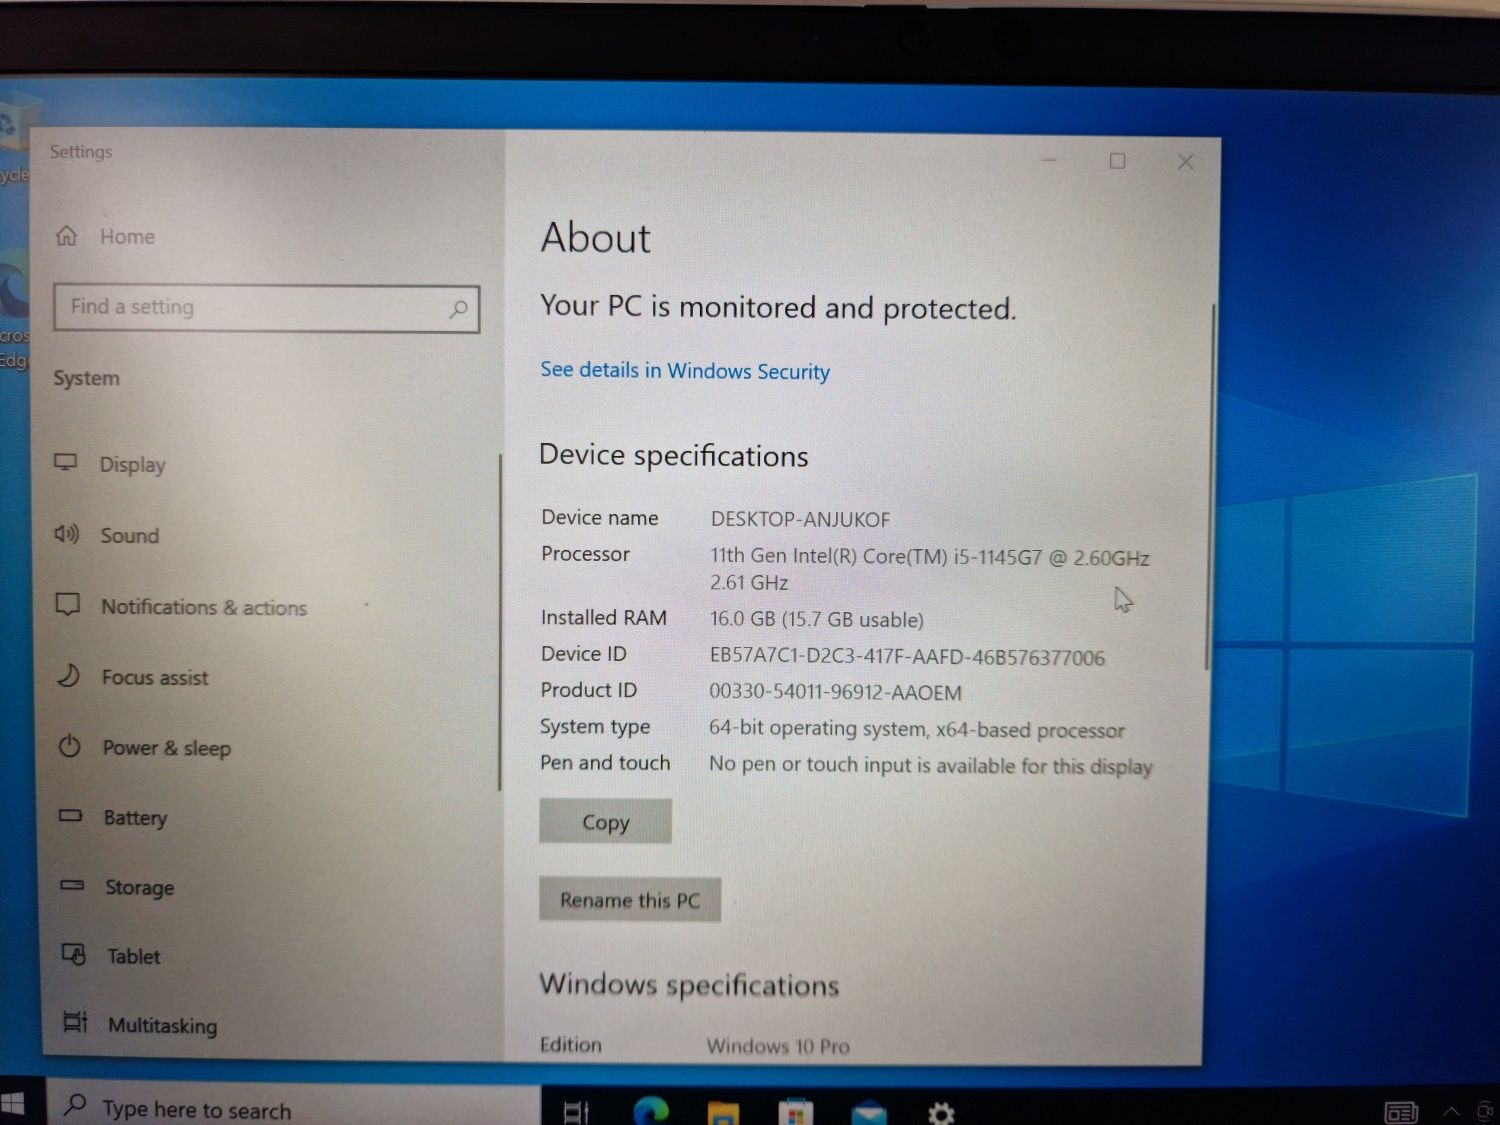Screen dimensions: 1500x1125
Task: Click the Windows specifications heading
Action: 689,985
